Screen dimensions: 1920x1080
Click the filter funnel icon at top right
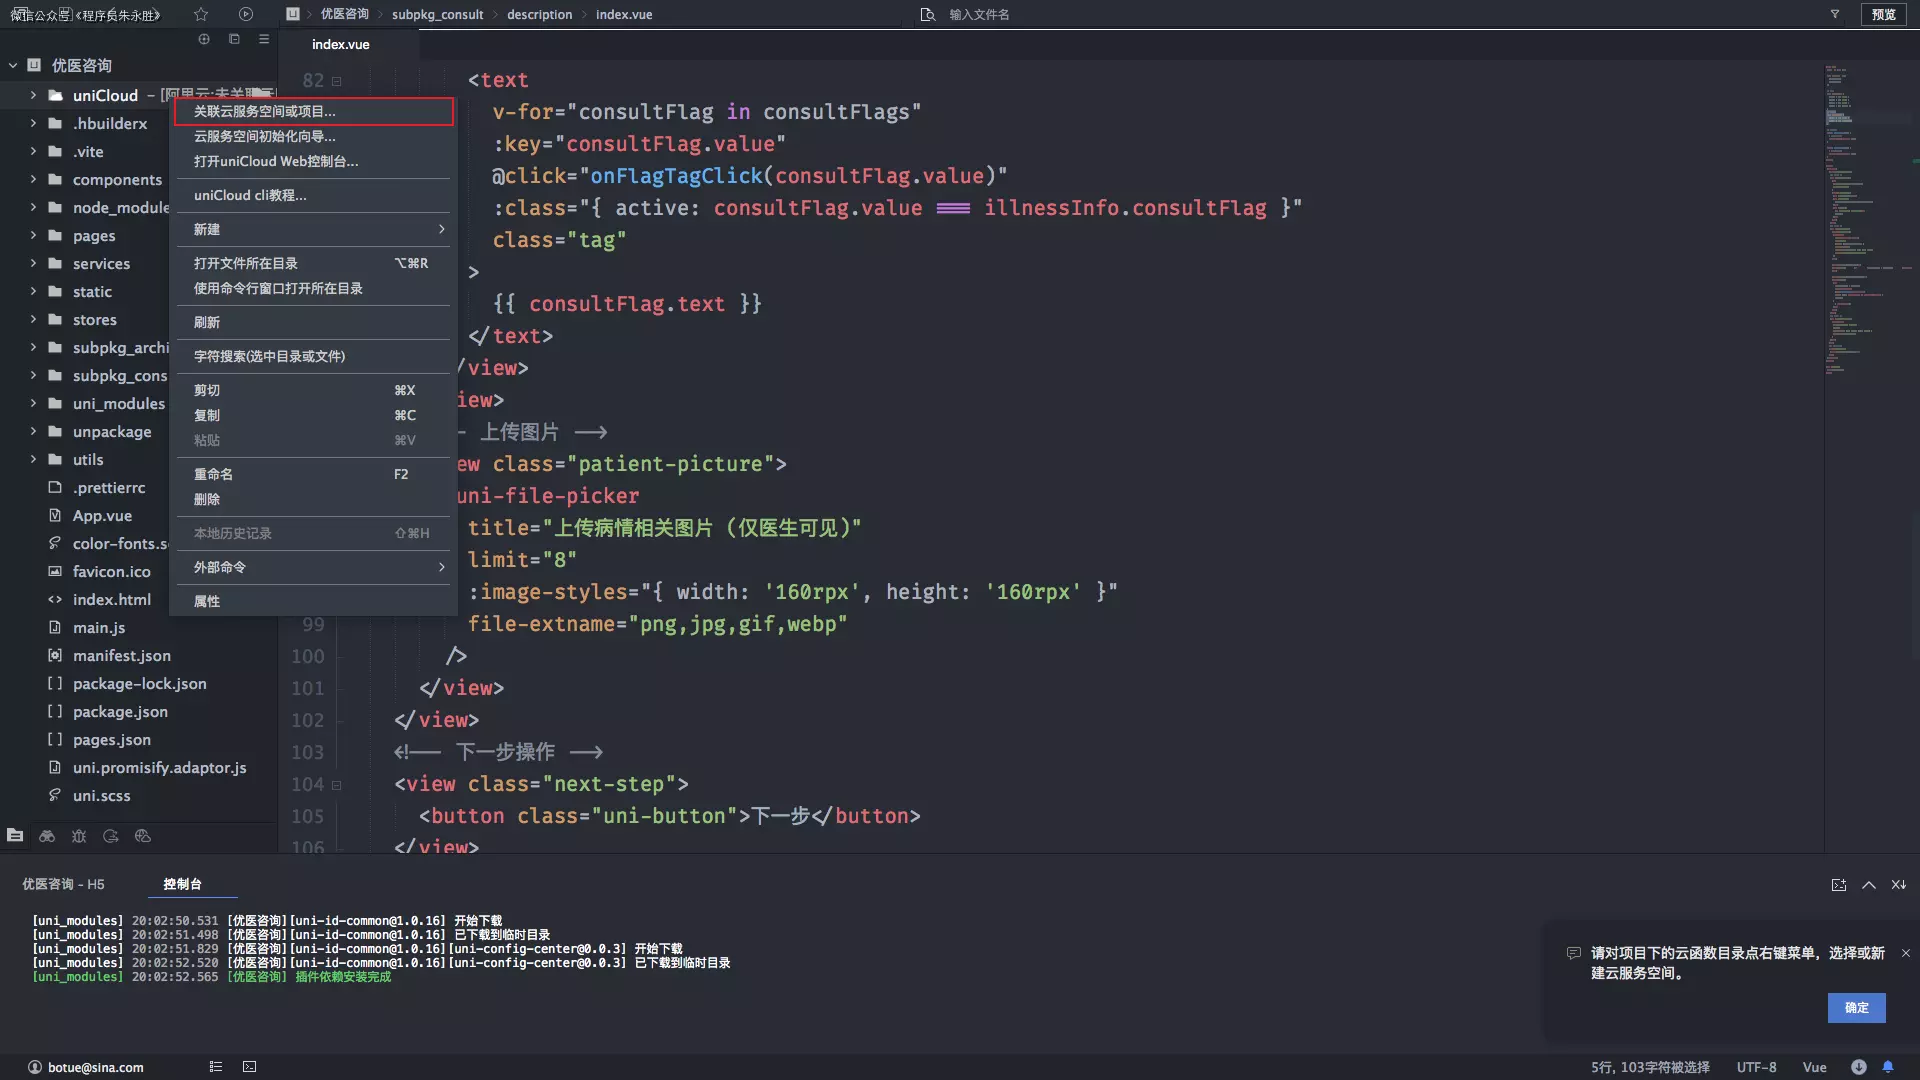point(1835,14)
